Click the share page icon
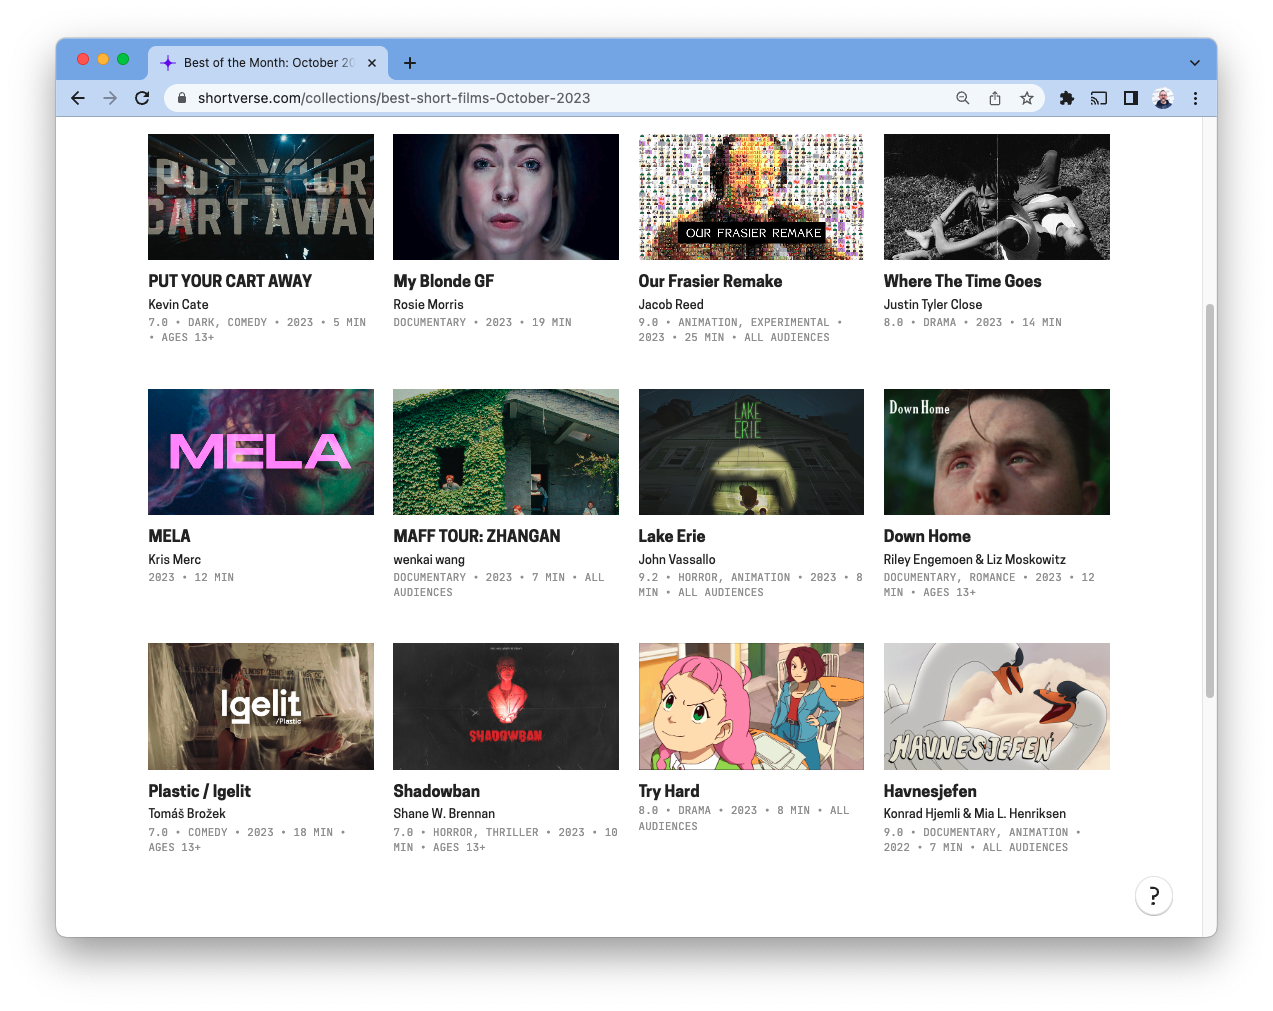1273x1011 pixels. (995, 98)
